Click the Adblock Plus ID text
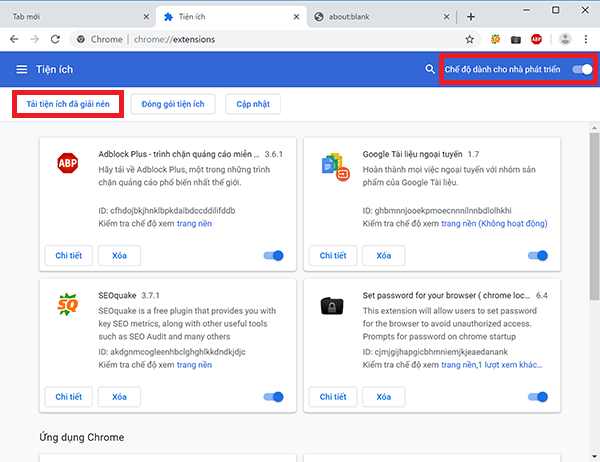Viewport: 600px width, 462px height. coord(167,211)
